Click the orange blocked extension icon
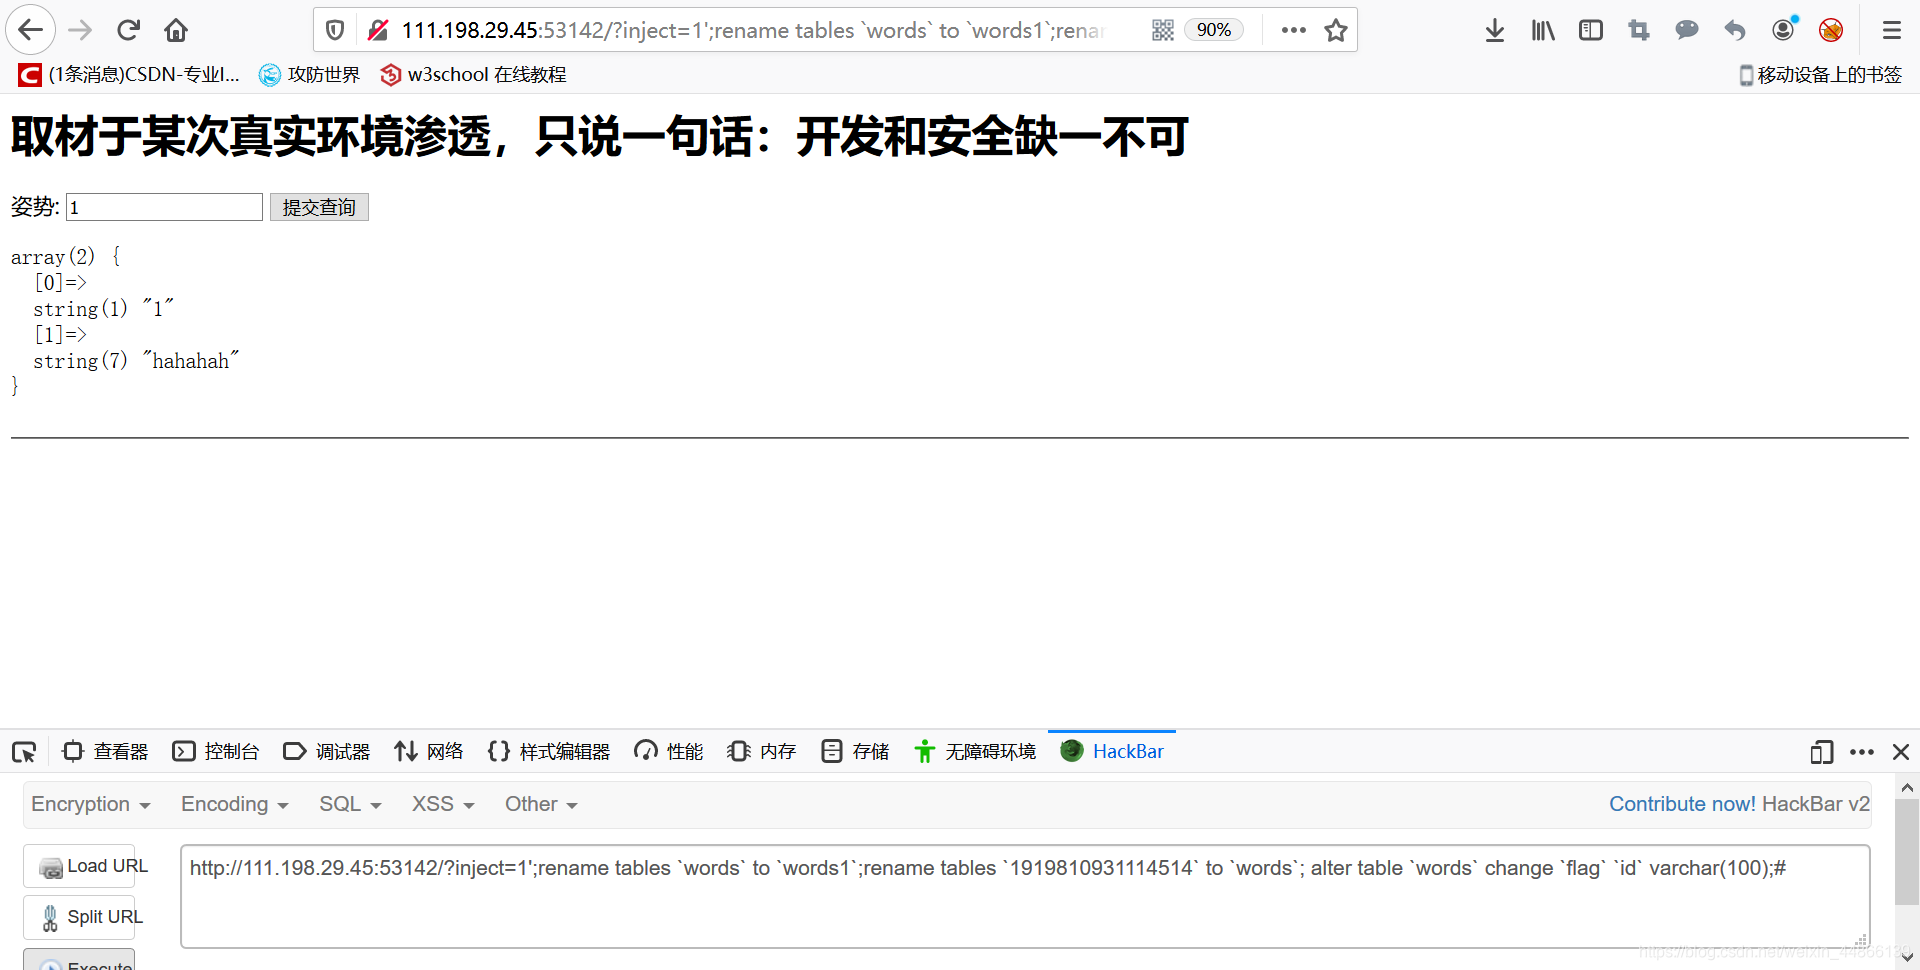 coord(1831,30)
